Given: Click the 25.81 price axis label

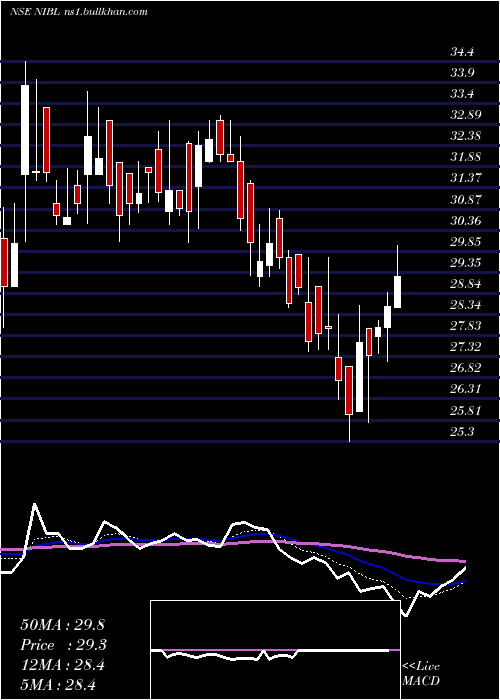Looking at the screenshot, I should [466, 411].
